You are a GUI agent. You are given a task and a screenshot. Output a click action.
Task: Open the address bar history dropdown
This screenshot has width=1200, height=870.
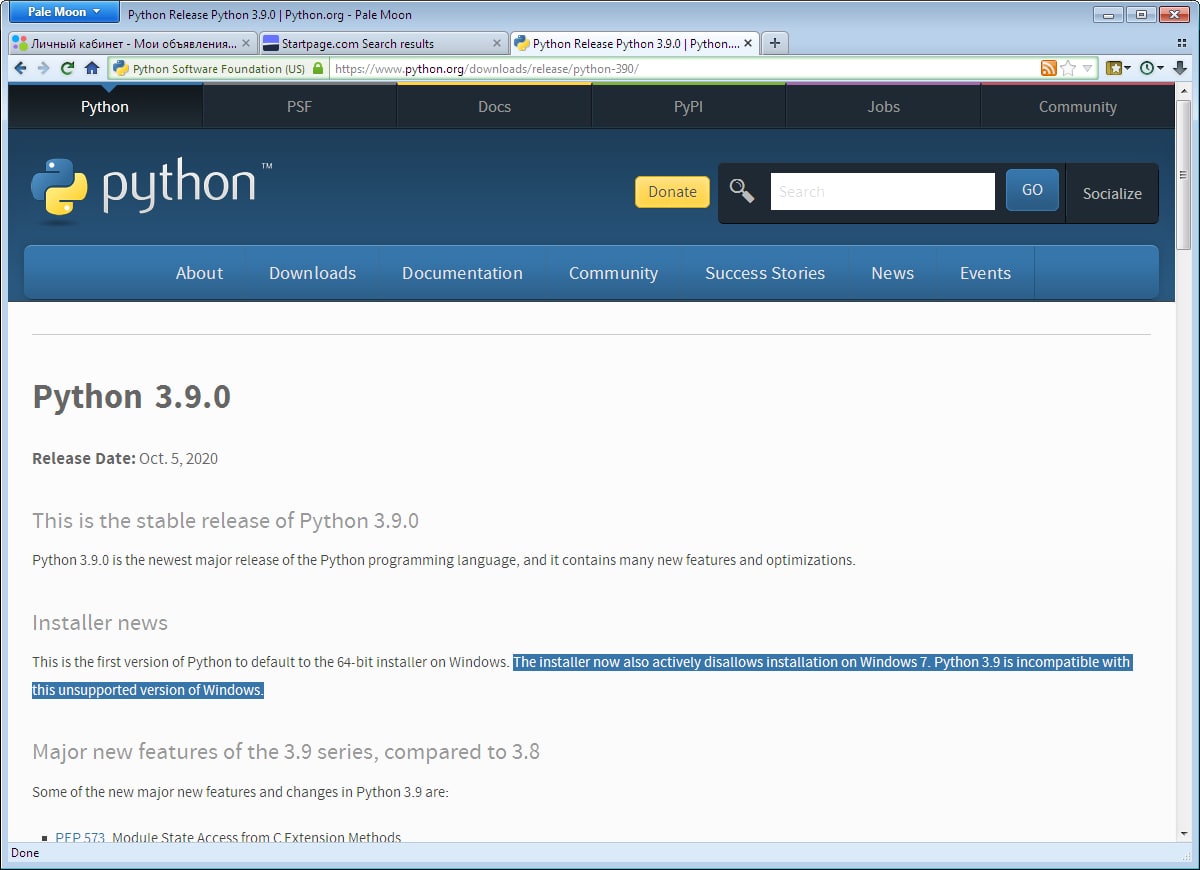(x=1088, y=69)
